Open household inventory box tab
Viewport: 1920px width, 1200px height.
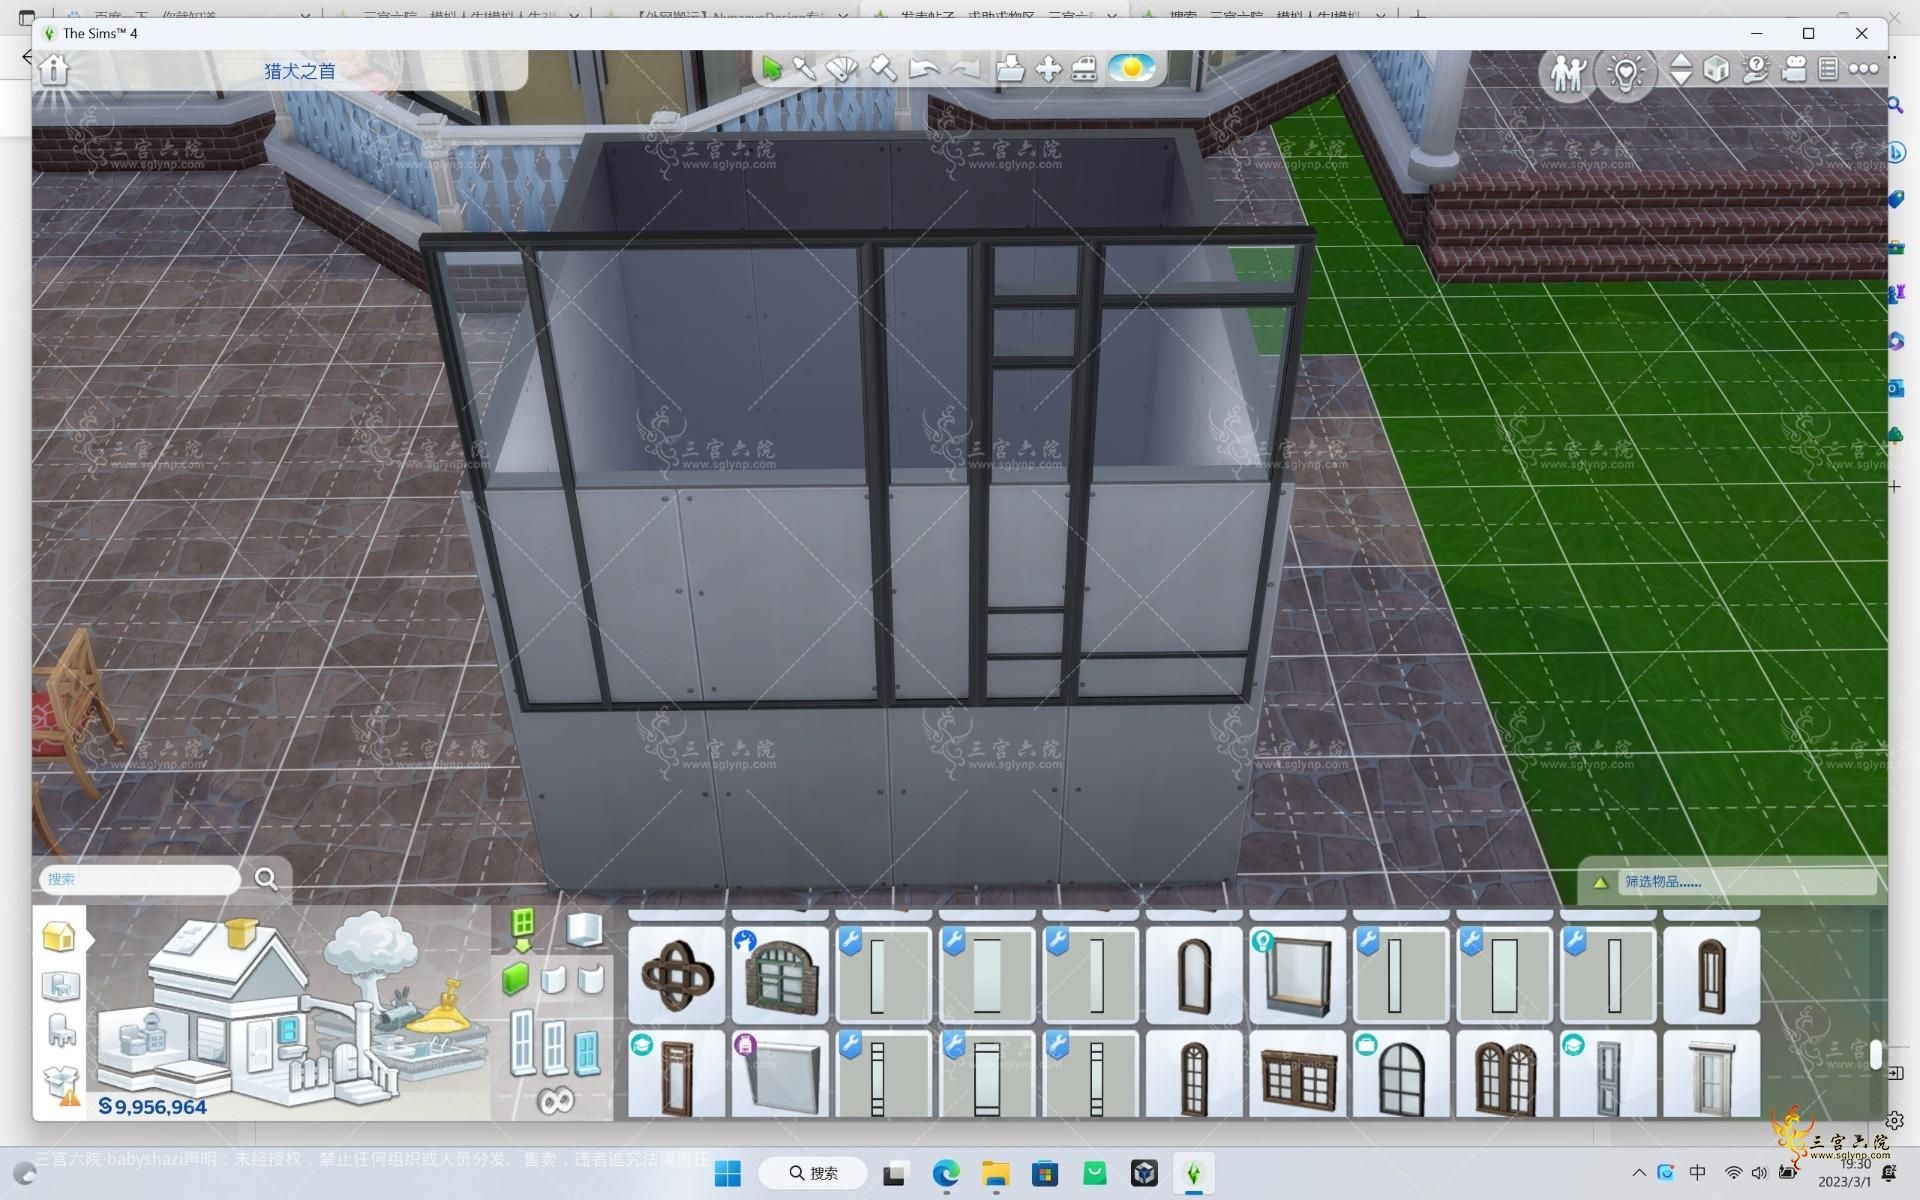coord(61,1084)
